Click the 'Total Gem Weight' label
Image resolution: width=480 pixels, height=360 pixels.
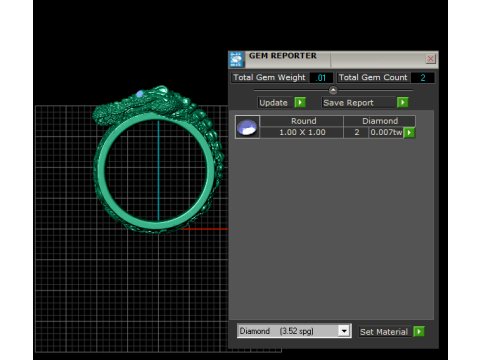[269, 77]
